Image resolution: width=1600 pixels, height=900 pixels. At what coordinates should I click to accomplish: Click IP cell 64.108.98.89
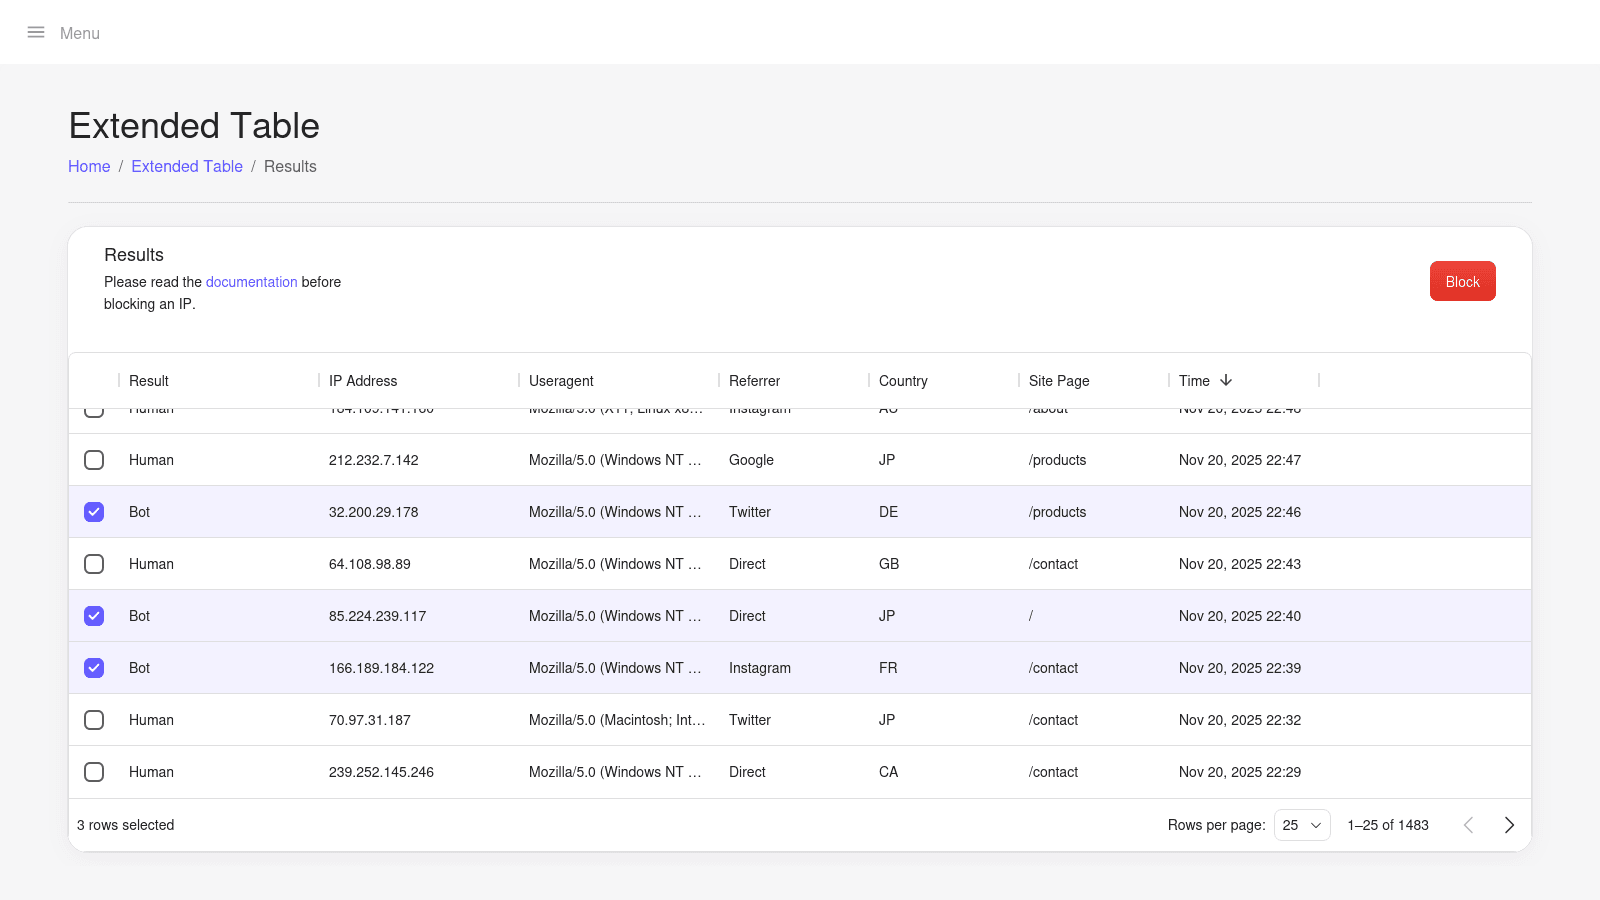[370, 564]
